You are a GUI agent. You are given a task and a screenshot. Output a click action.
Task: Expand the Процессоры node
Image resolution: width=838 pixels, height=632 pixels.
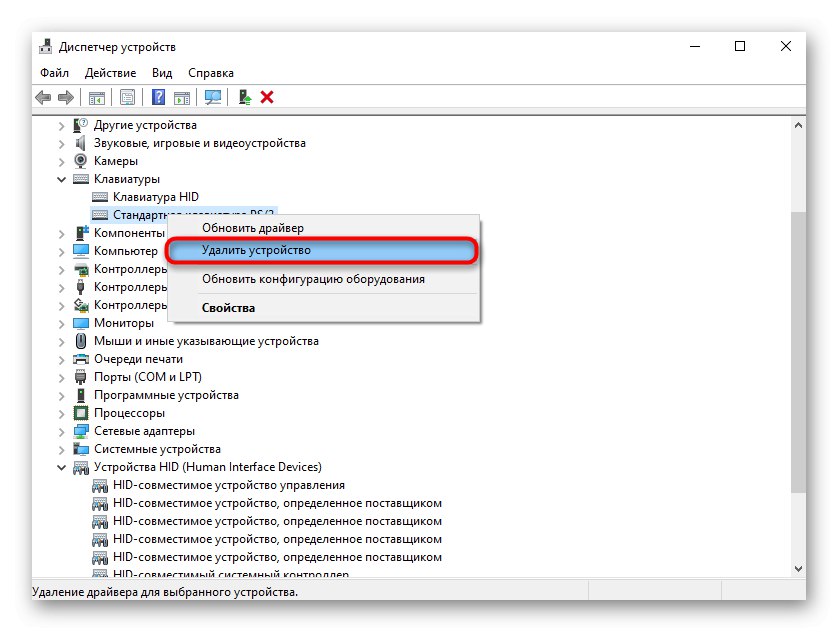61,414
